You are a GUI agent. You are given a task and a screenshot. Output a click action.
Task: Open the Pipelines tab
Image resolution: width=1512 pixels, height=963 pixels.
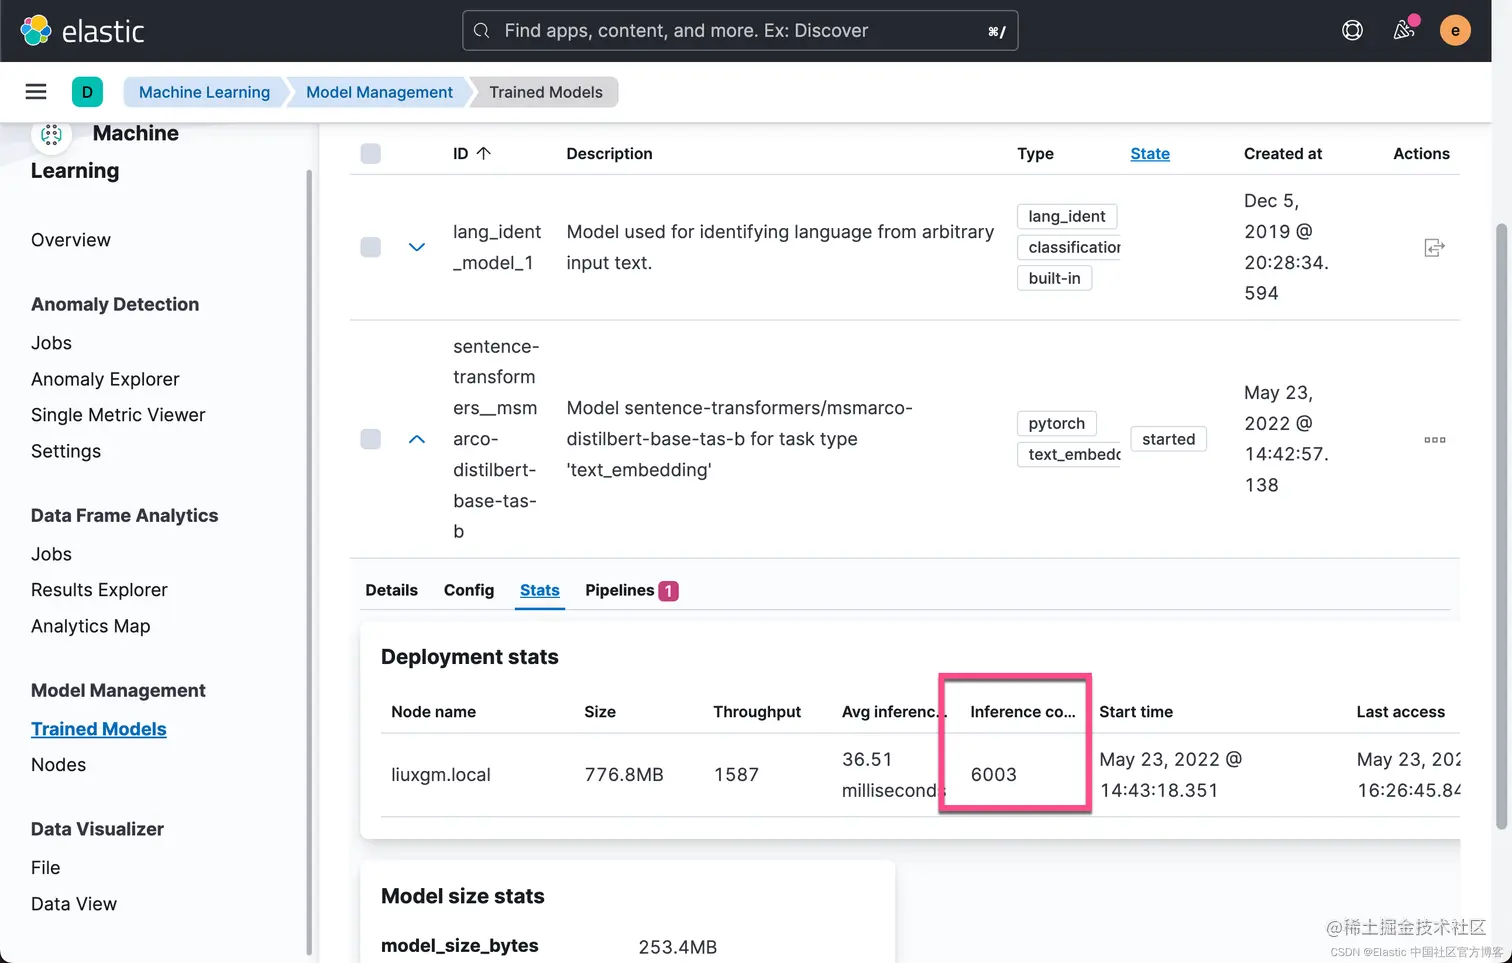pyautogui.click(x=631, y=590)
